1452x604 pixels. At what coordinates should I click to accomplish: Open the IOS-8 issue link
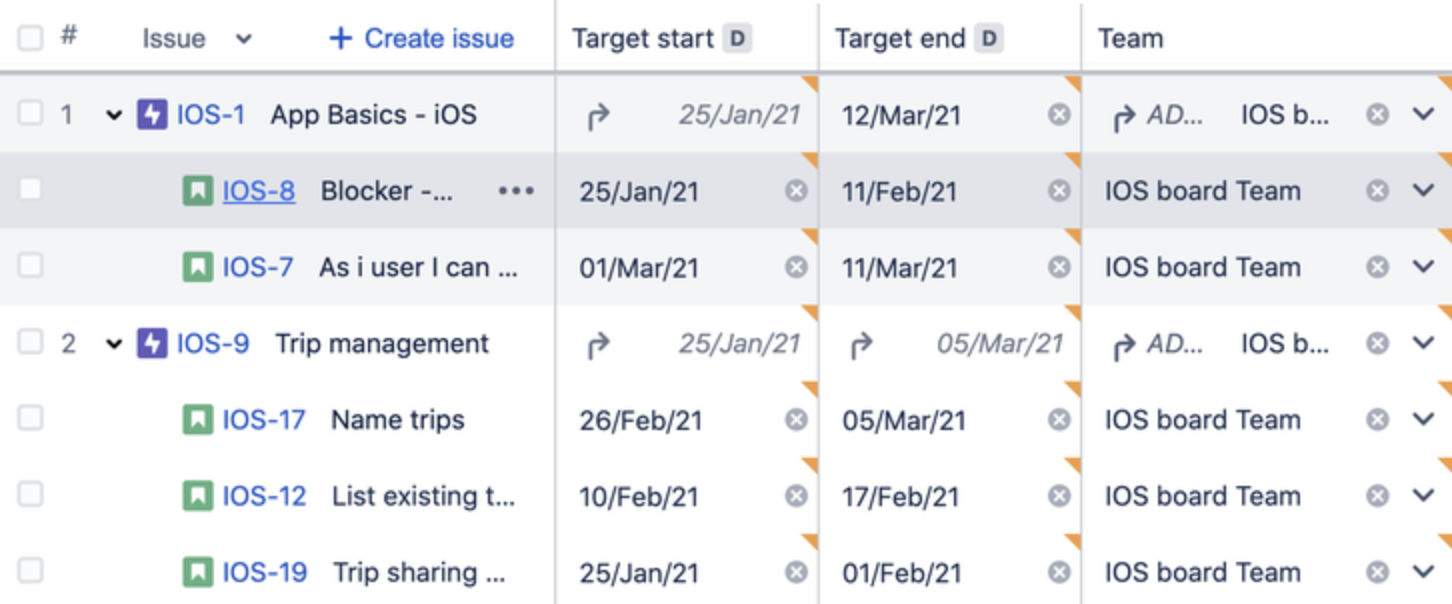[x=259, y=191]
